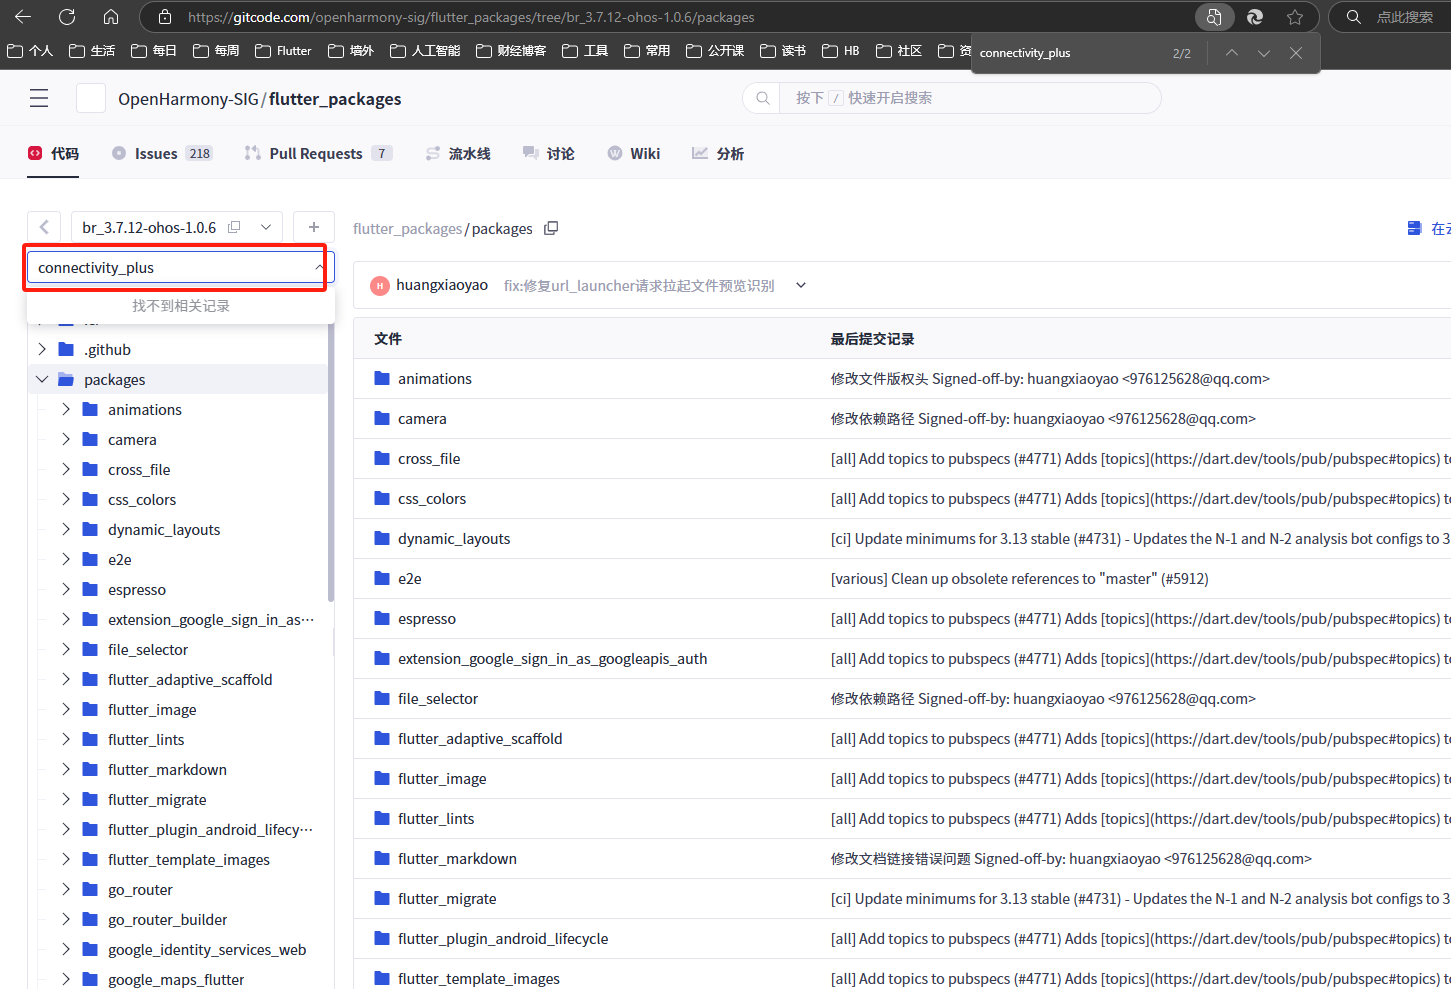Open the Flutter bookmarks folder
This screenshot has width=1451, height=989.
tap(283, 50)
